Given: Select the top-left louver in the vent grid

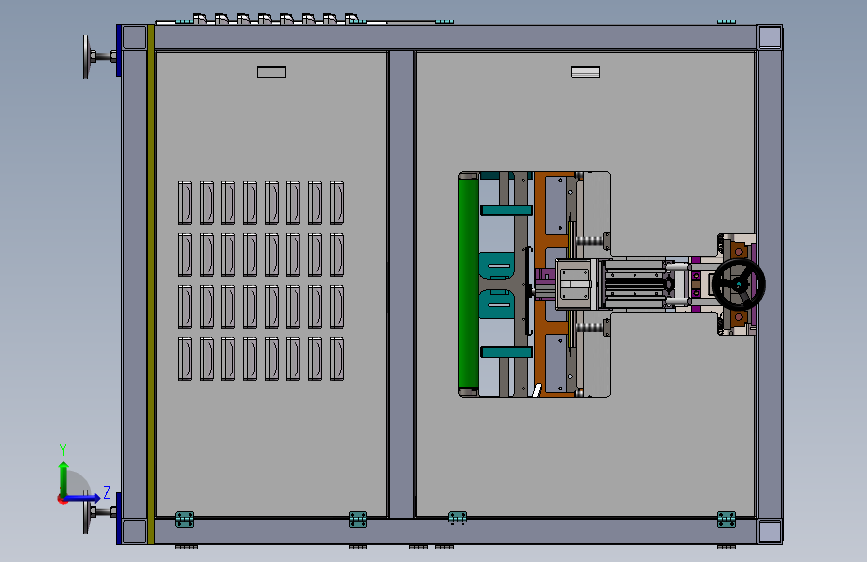Looking at the screenshot, I should pos(185,202).
